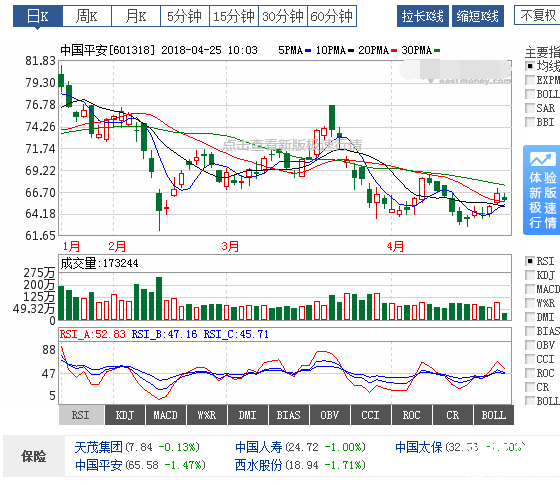Viewport: 560px width, 485px height.
Task: Show the 5分钟 chart
Action: [x=185, y=16]
